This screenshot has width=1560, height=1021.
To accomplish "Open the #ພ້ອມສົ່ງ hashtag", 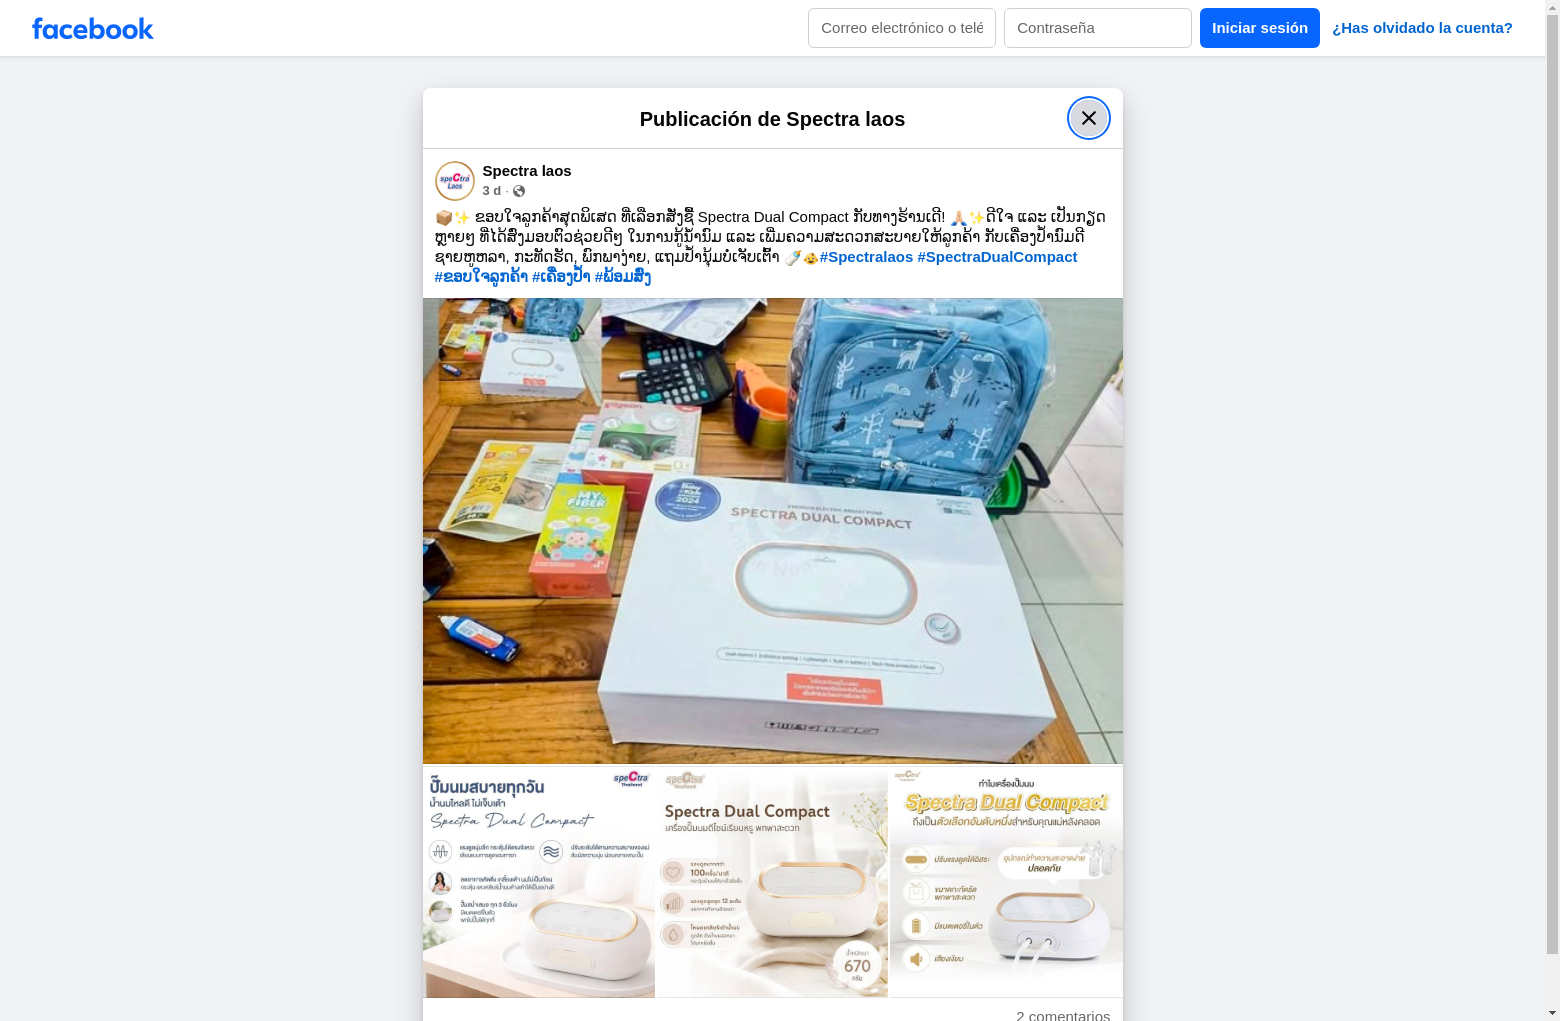I will point(623,277).
